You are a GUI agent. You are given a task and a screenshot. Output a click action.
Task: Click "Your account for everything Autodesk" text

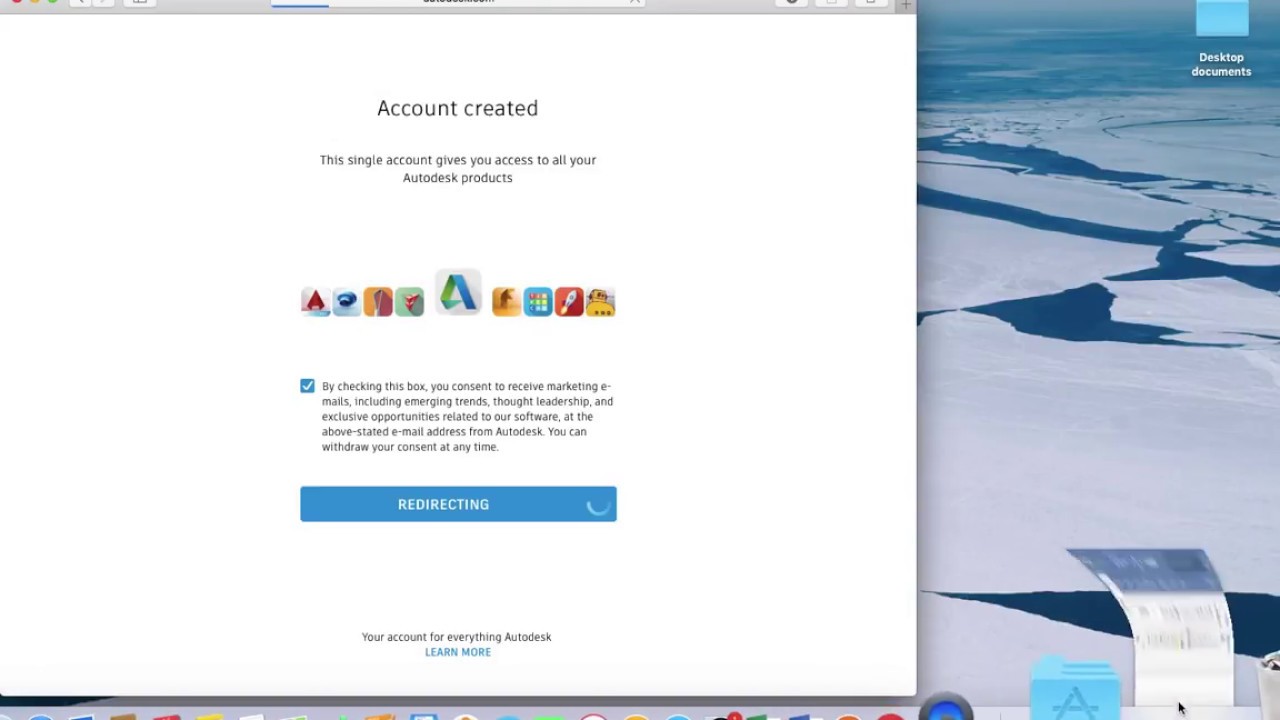457,637
